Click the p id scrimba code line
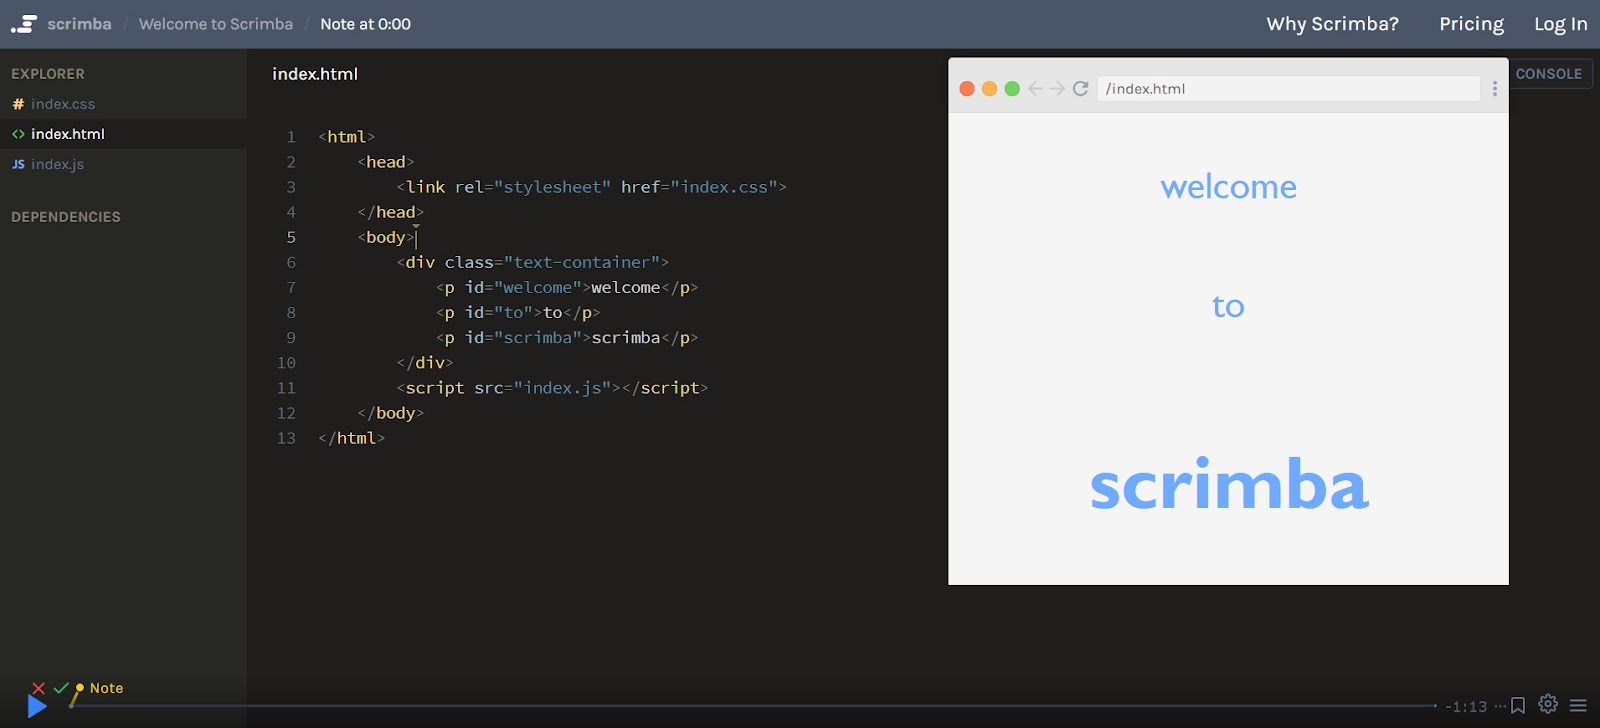 [x=567, y=338]
